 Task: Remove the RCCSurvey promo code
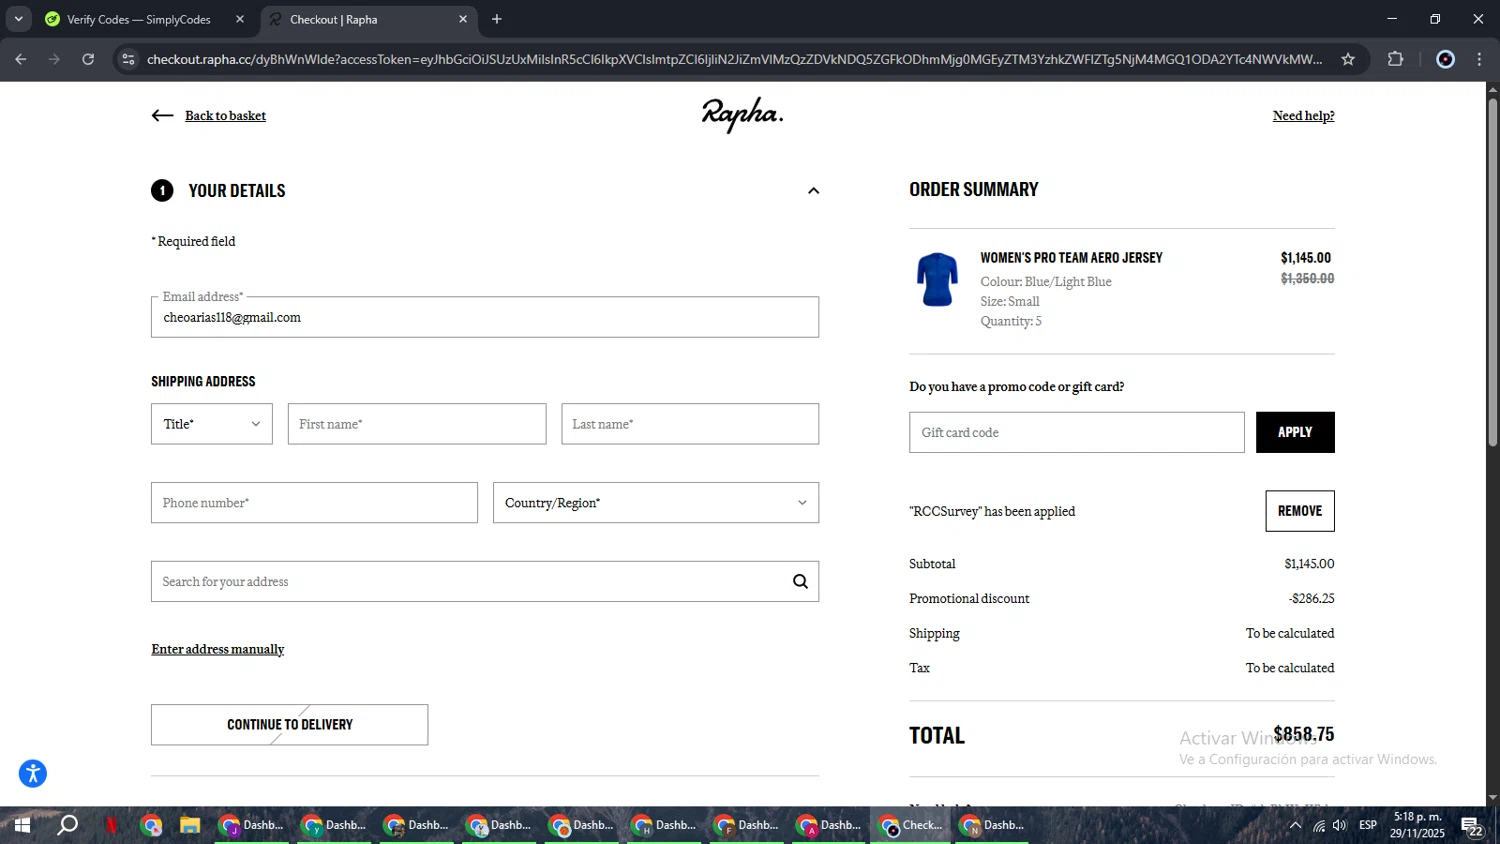[1300, 511]
